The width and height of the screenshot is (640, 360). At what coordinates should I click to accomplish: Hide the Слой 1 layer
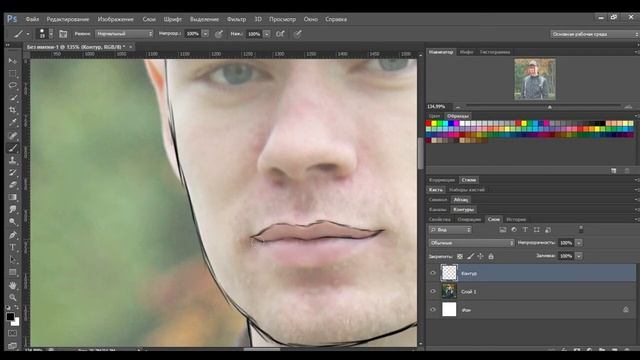pos(433,291)
